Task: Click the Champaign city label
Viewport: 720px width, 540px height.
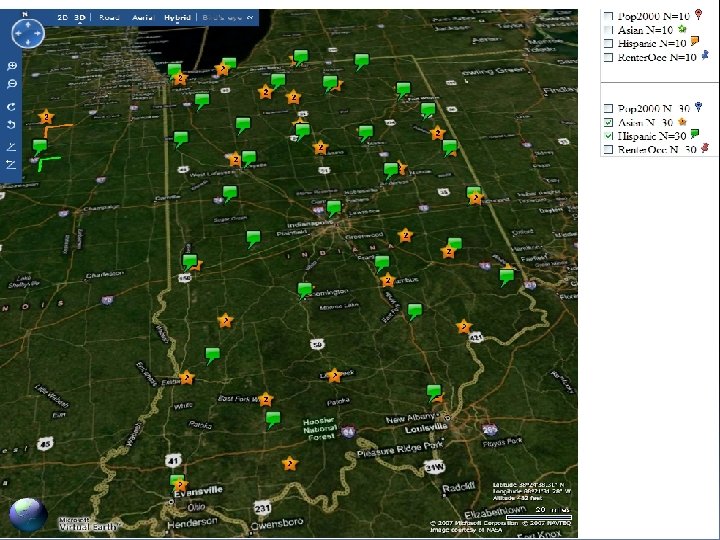Action: [101, 208]
